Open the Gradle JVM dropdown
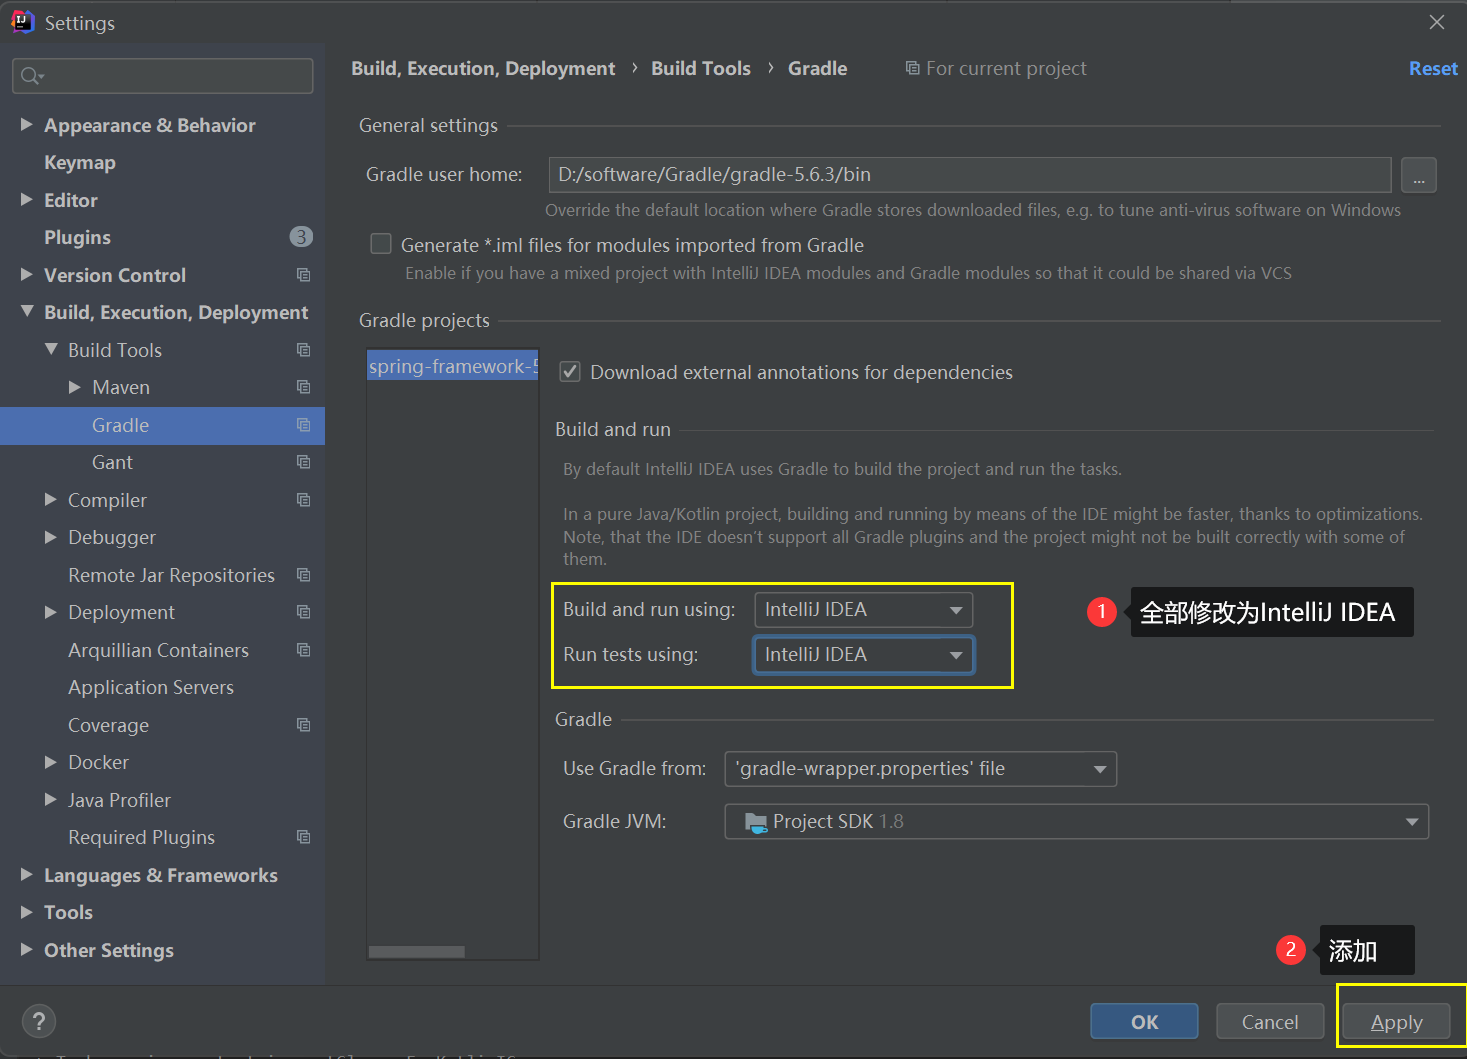 (1076, 822)
